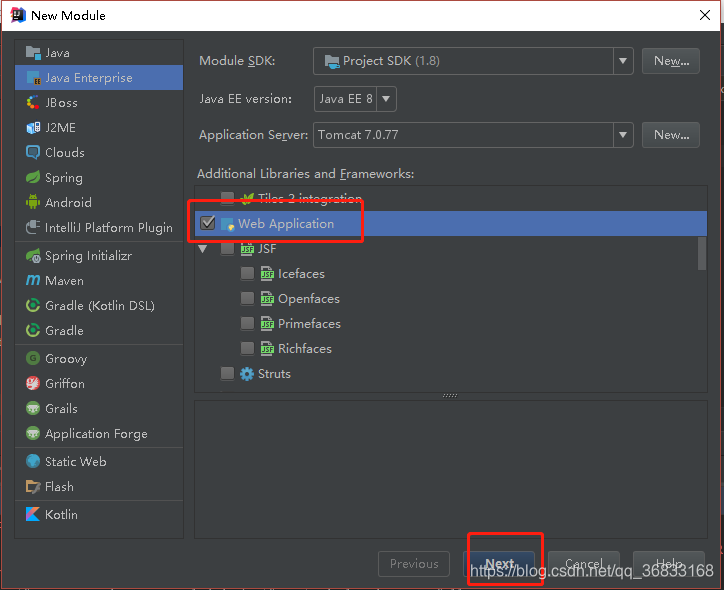Click the Openfaces JSF icon
This screenshot has height=590, width=724.
tap(267, 299)
